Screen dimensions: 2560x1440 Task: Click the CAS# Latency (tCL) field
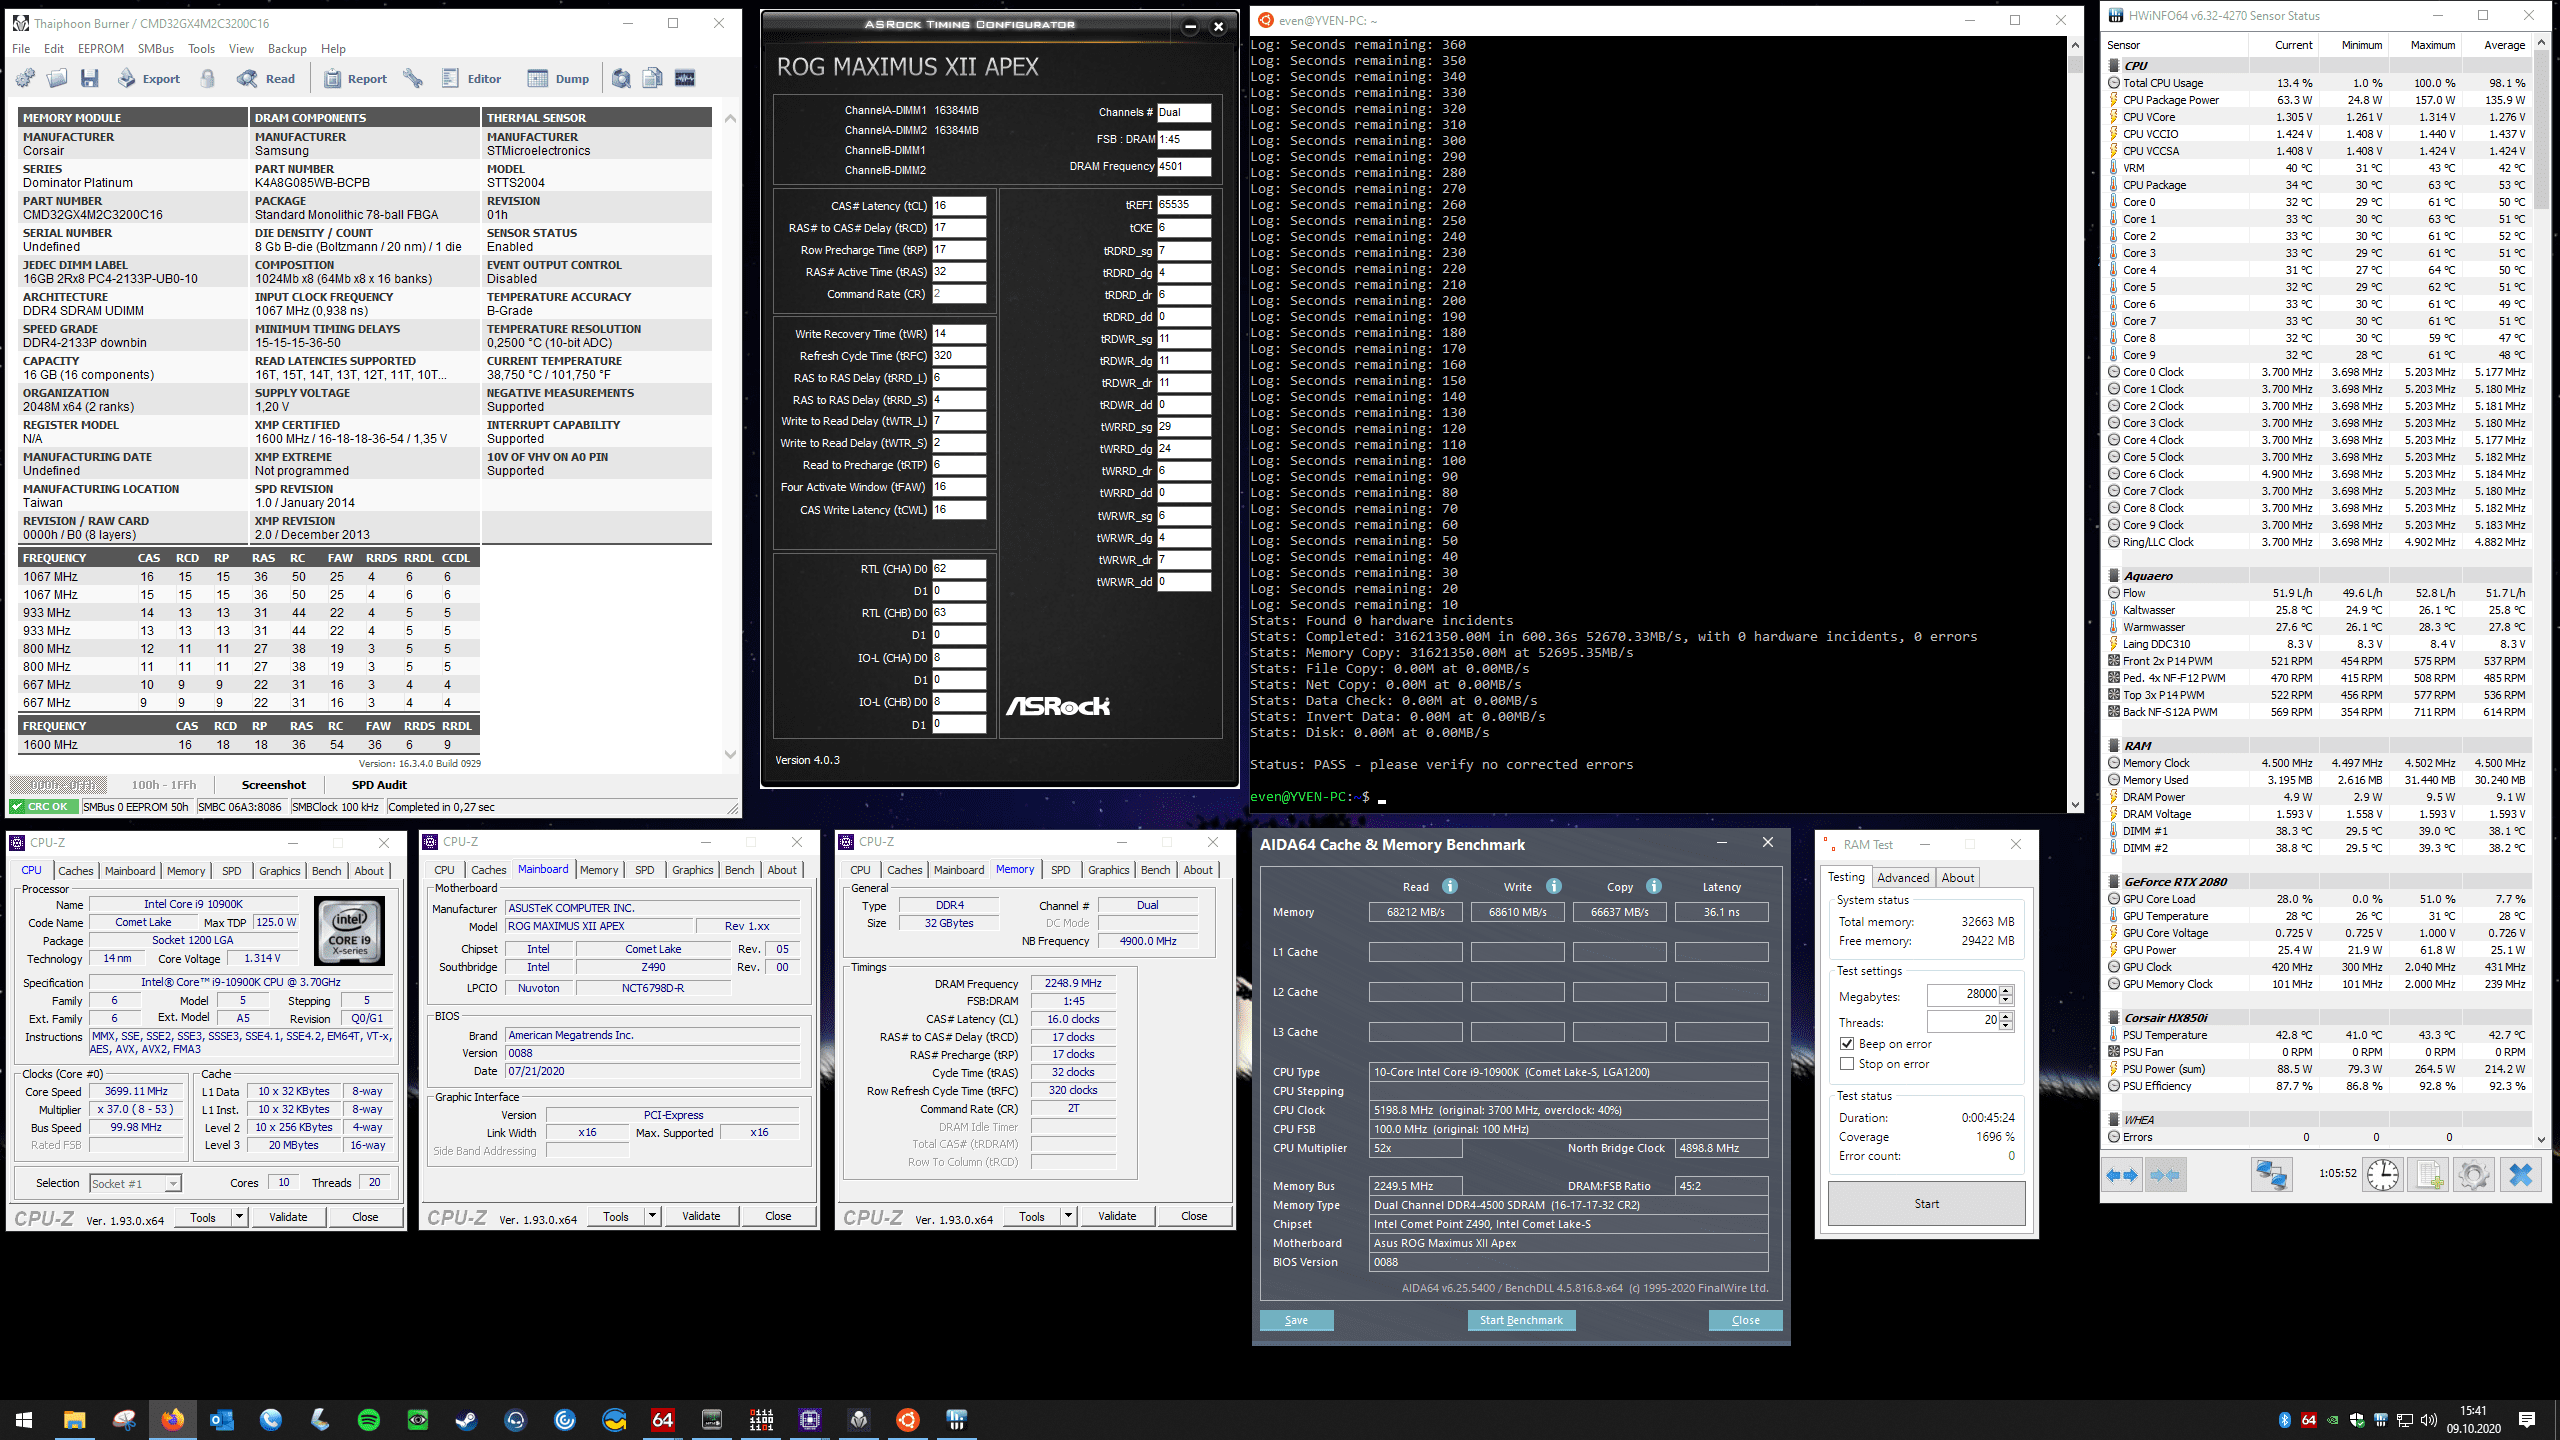point(959,206)
